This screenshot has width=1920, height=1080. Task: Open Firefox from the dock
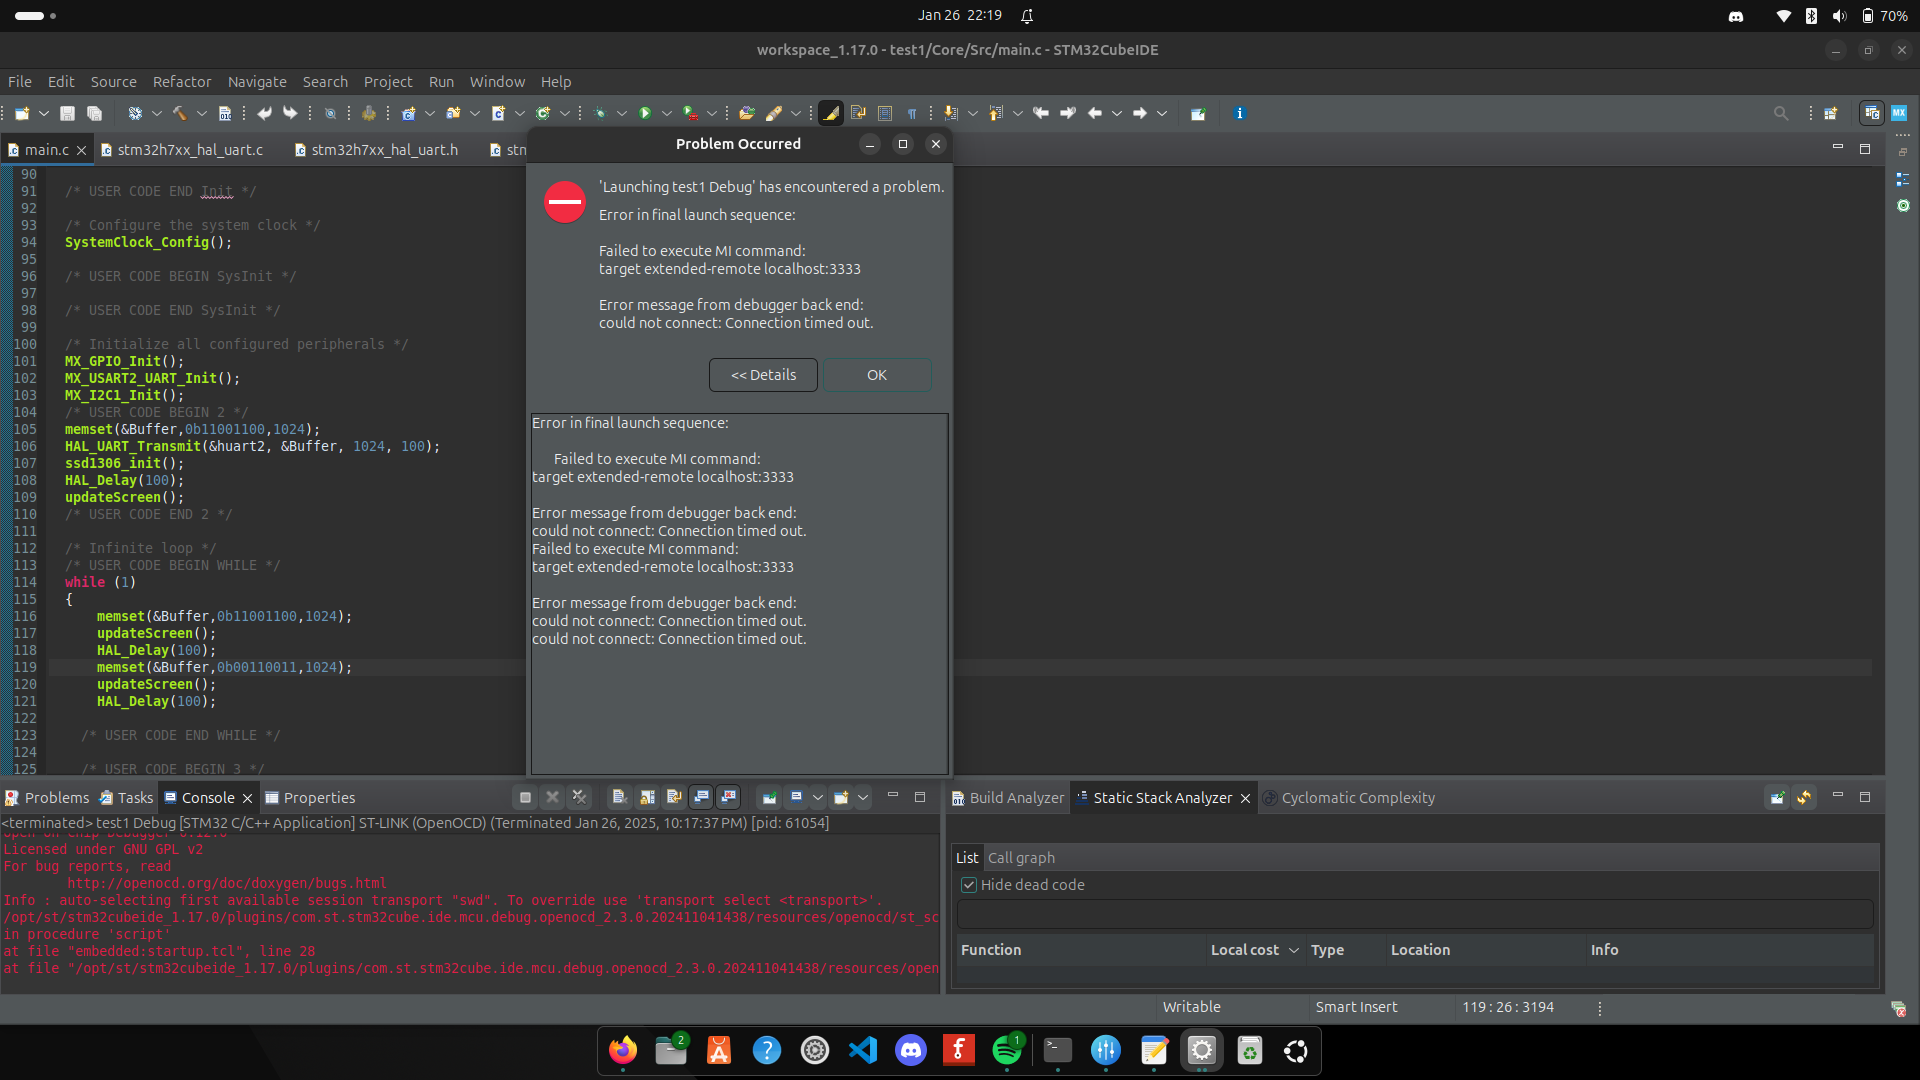point(623,1050)
